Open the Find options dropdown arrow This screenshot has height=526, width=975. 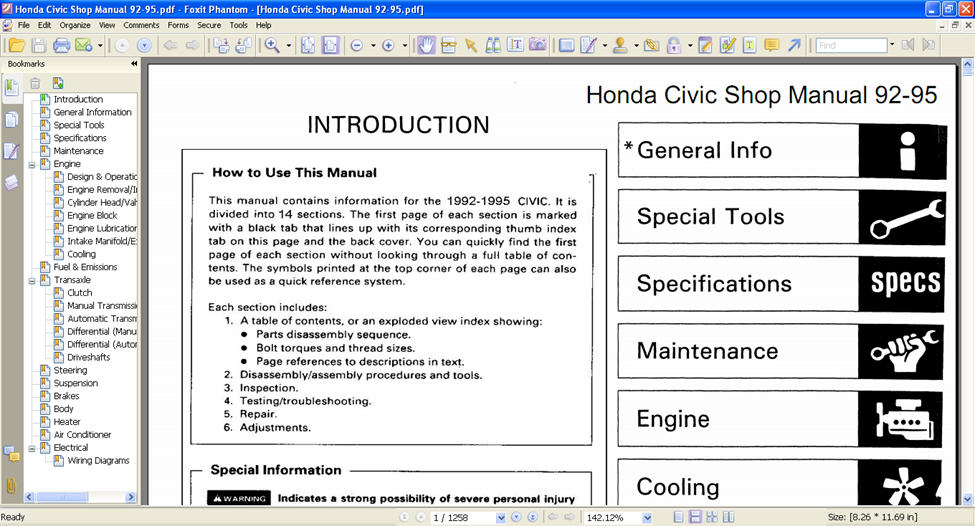(x=892, y=45)
